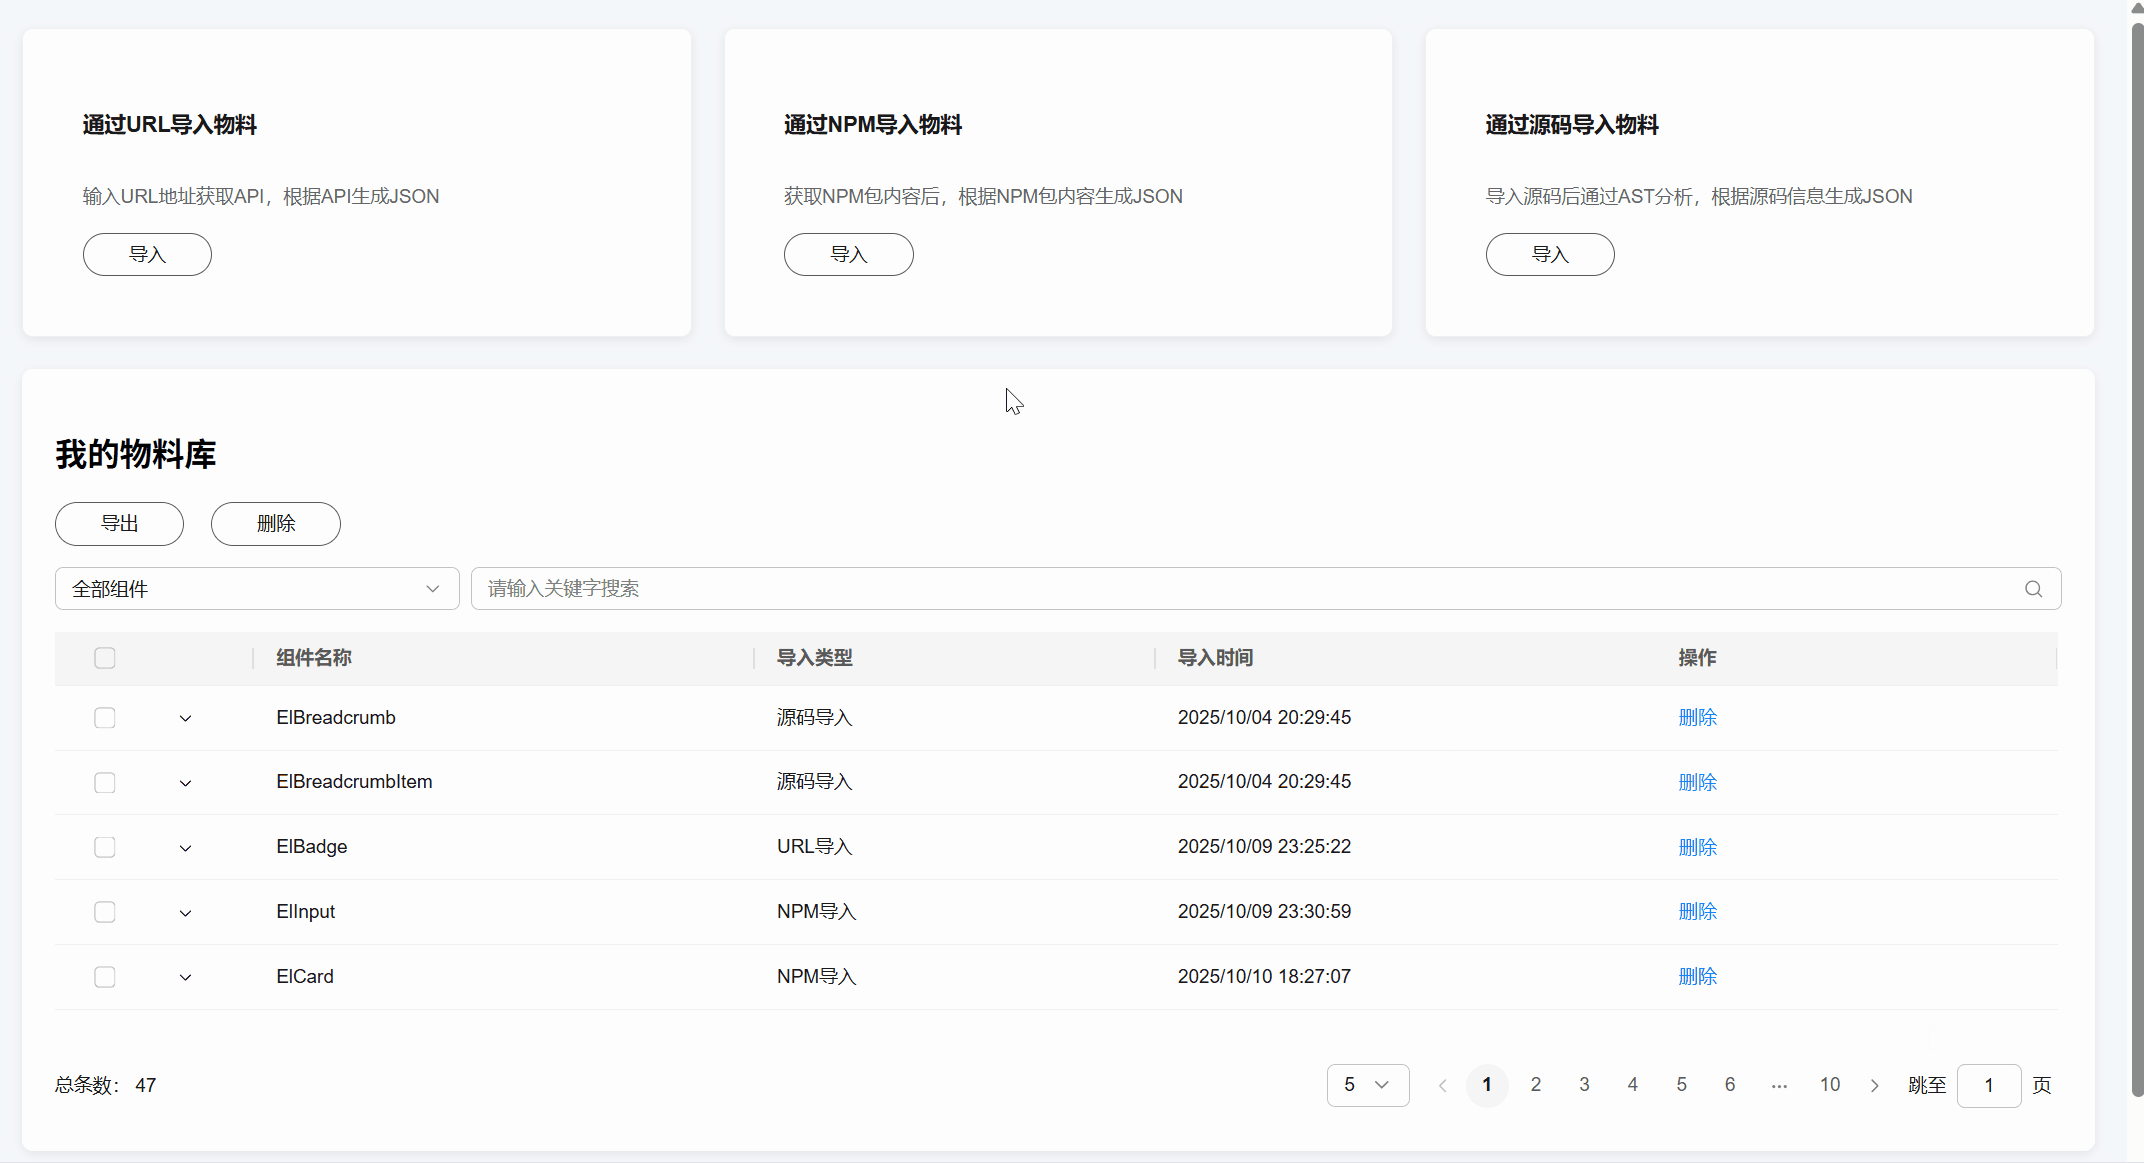The image size is (2144, 1163).
Task: Go to next page arrow
Action: [x=1875, y=1085]
